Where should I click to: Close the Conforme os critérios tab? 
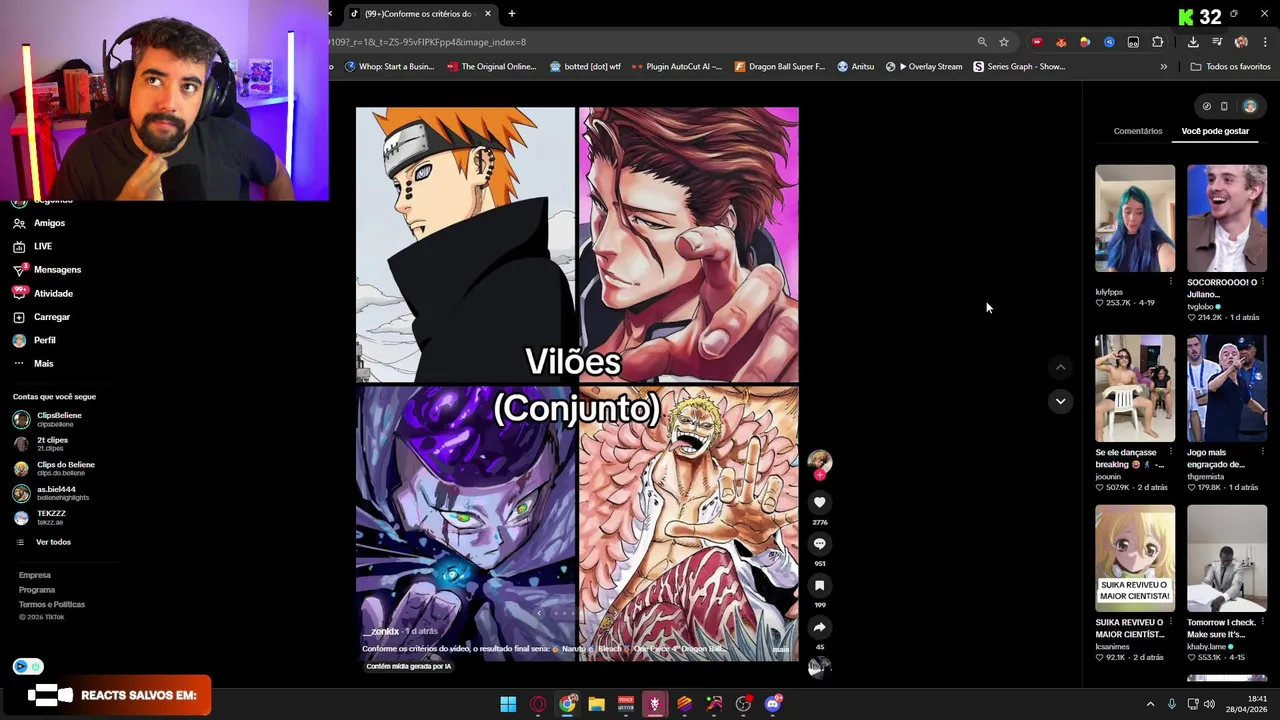pos(488,13)
